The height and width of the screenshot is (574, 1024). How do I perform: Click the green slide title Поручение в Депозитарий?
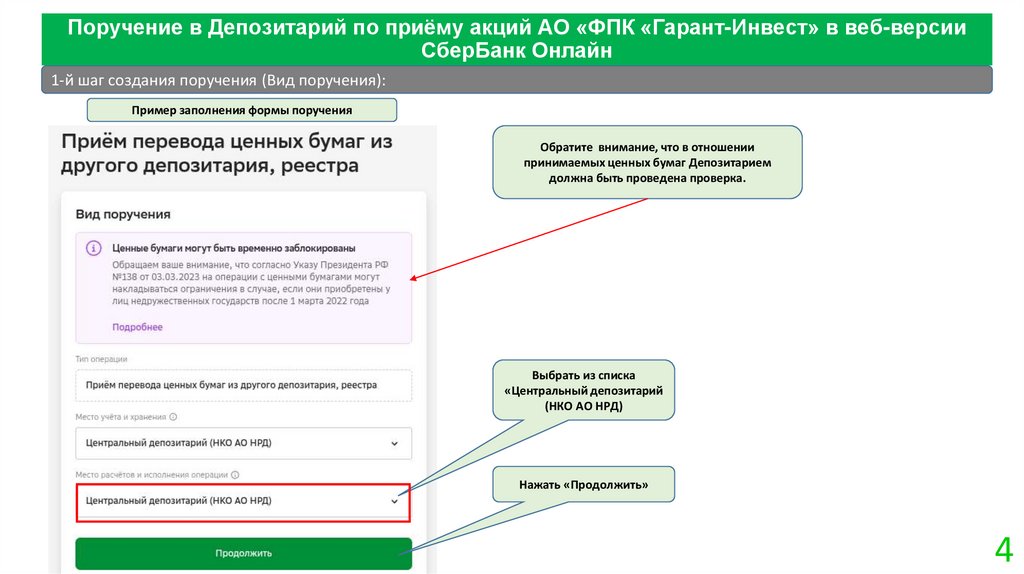click(517, 39)
